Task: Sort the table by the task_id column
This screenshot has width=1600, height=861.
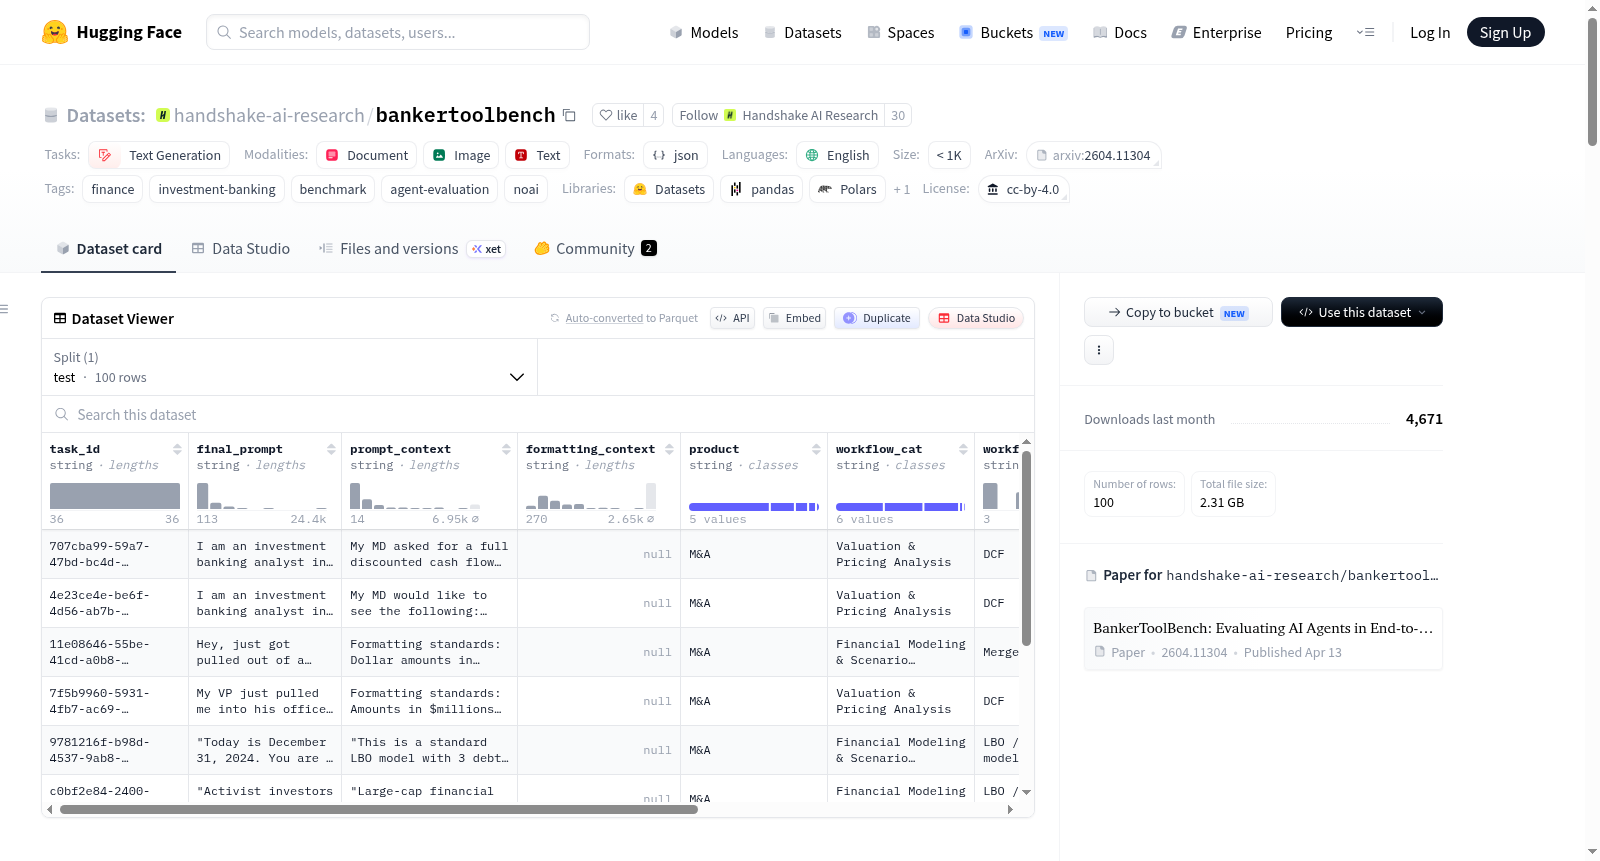Action: coord(177,449)
